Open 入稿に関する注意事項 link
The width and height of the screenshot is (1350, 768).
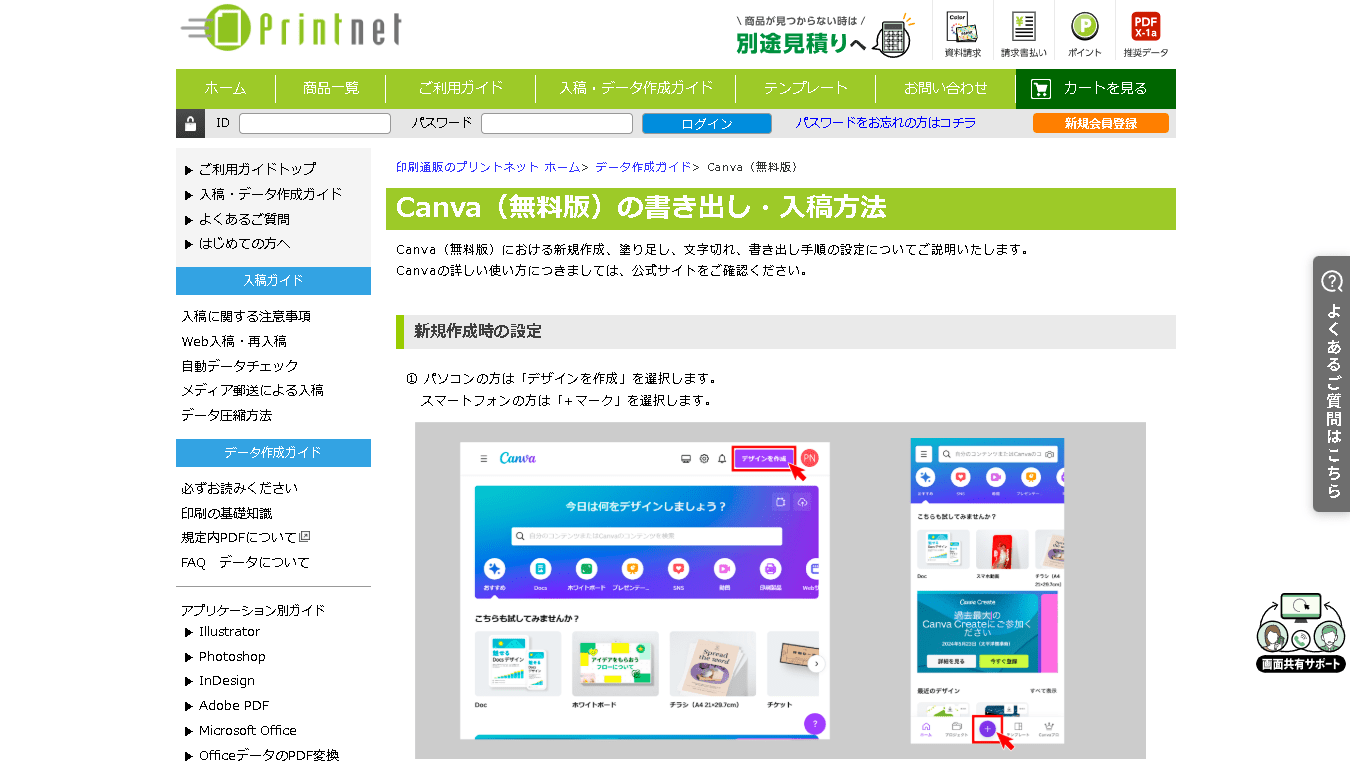[246, 316]
